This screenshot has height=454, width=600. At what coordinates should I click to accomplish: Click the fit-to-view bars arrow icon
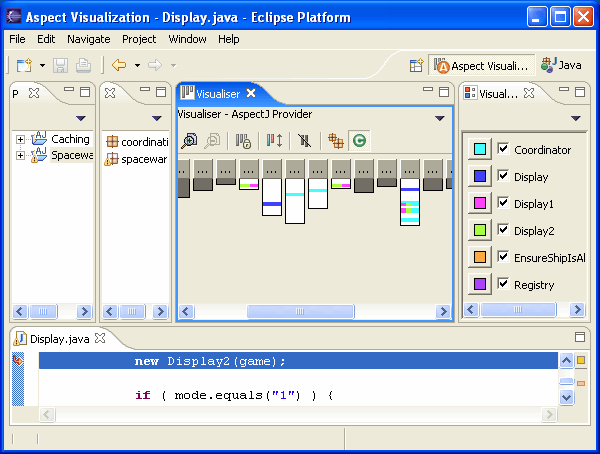pyautogui.click(x=274, y=141)
